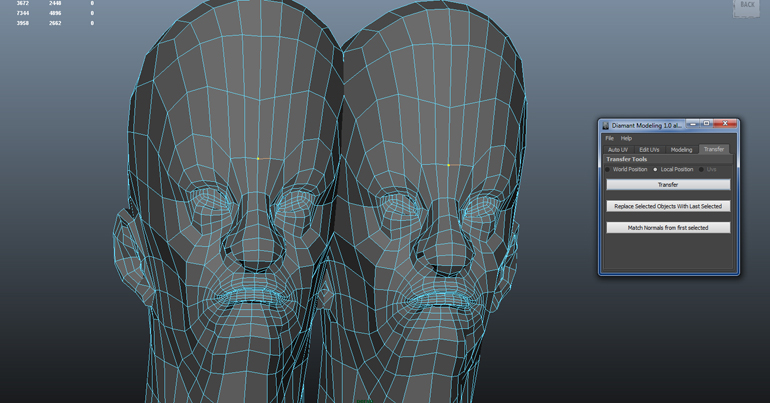Close the Diamant Modeling window
770x403 pixels.
coord(726,124)
